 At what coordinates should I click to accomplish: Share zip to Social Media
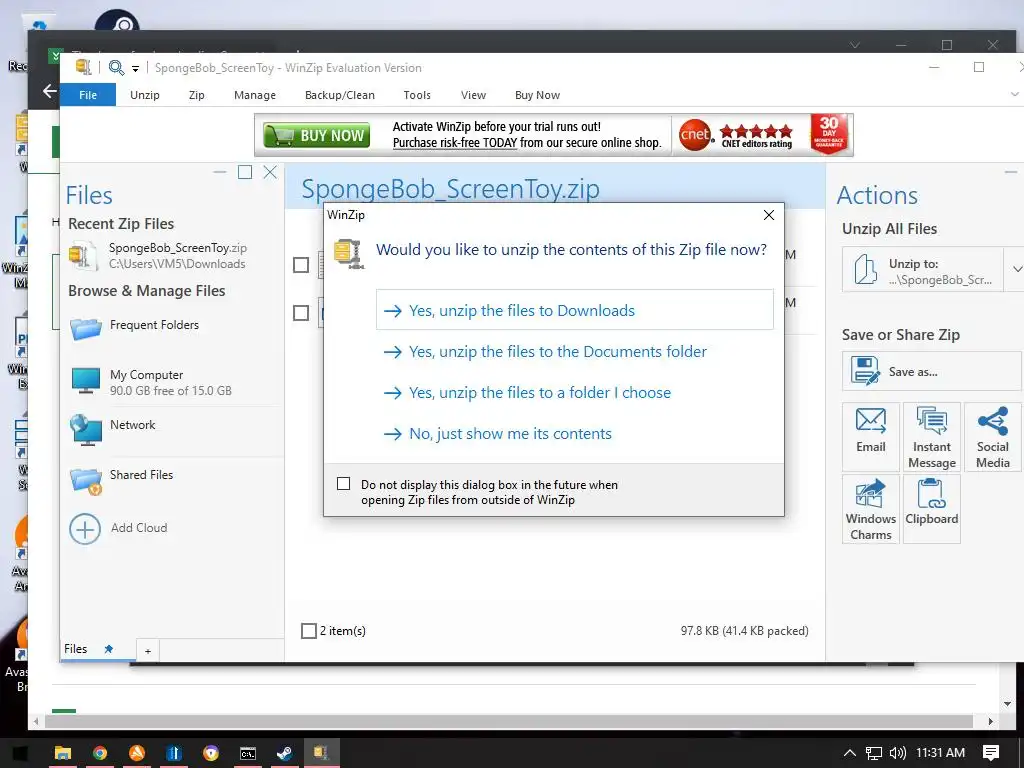[x=993, y=436]
